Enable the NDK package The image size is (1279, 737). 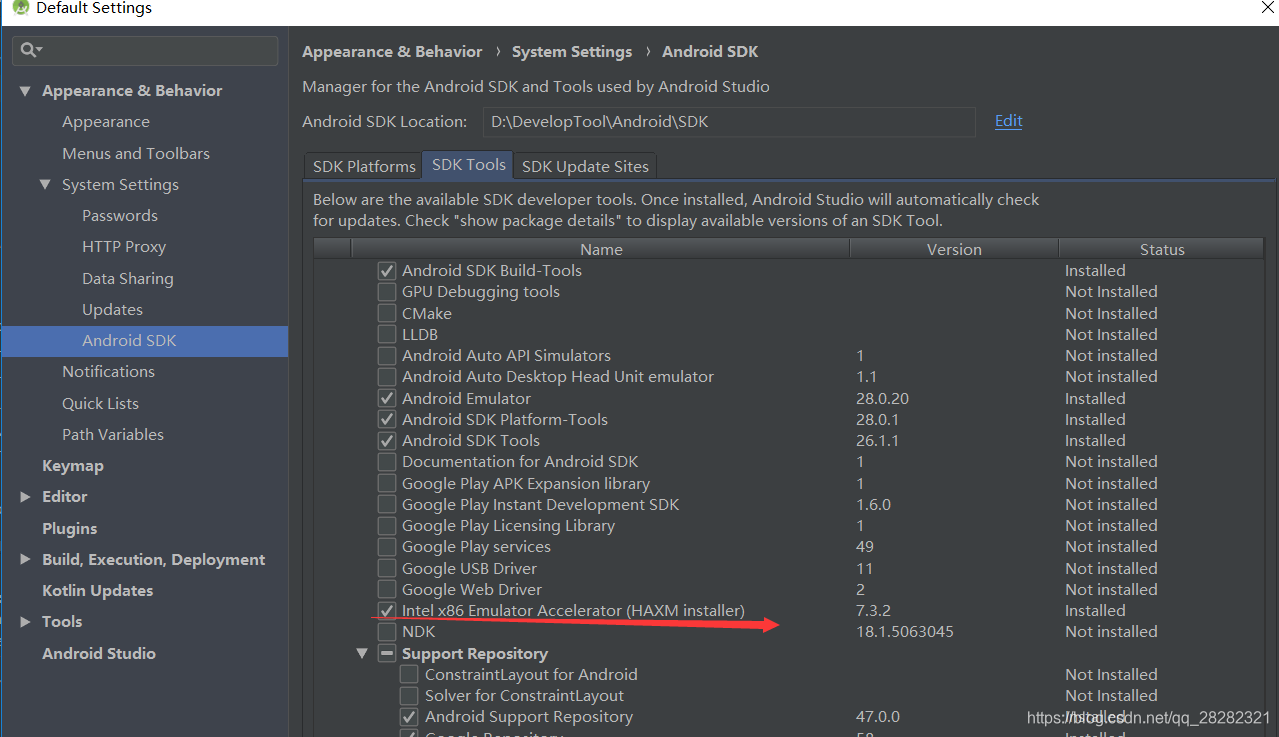(387, 631)
